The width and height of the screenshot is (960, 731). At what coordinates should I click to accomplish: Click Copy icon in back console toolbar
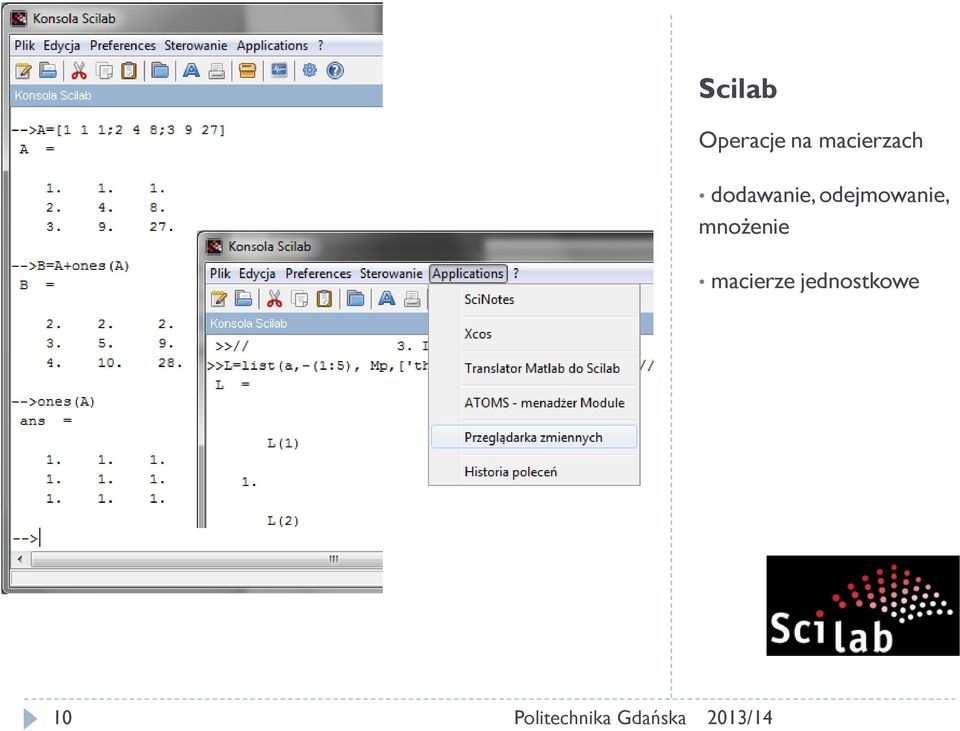[x=105, y=71]
